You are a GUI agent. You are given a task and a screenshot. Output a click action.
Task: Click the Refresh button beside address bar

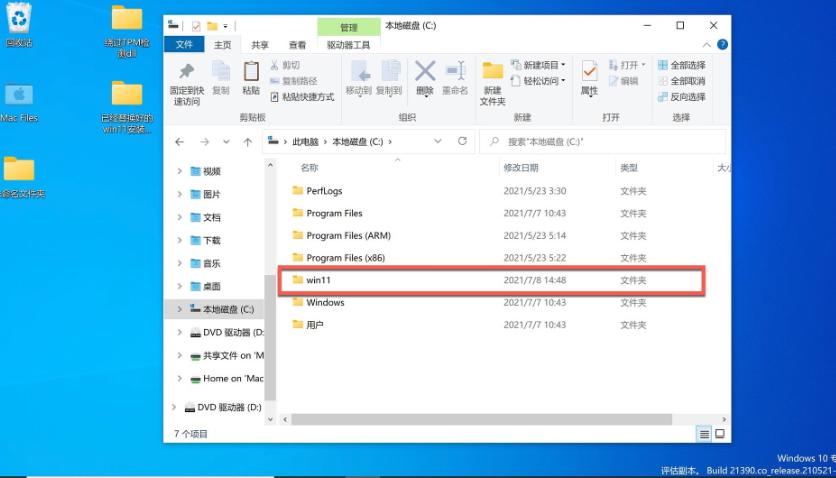pos(462,141)
